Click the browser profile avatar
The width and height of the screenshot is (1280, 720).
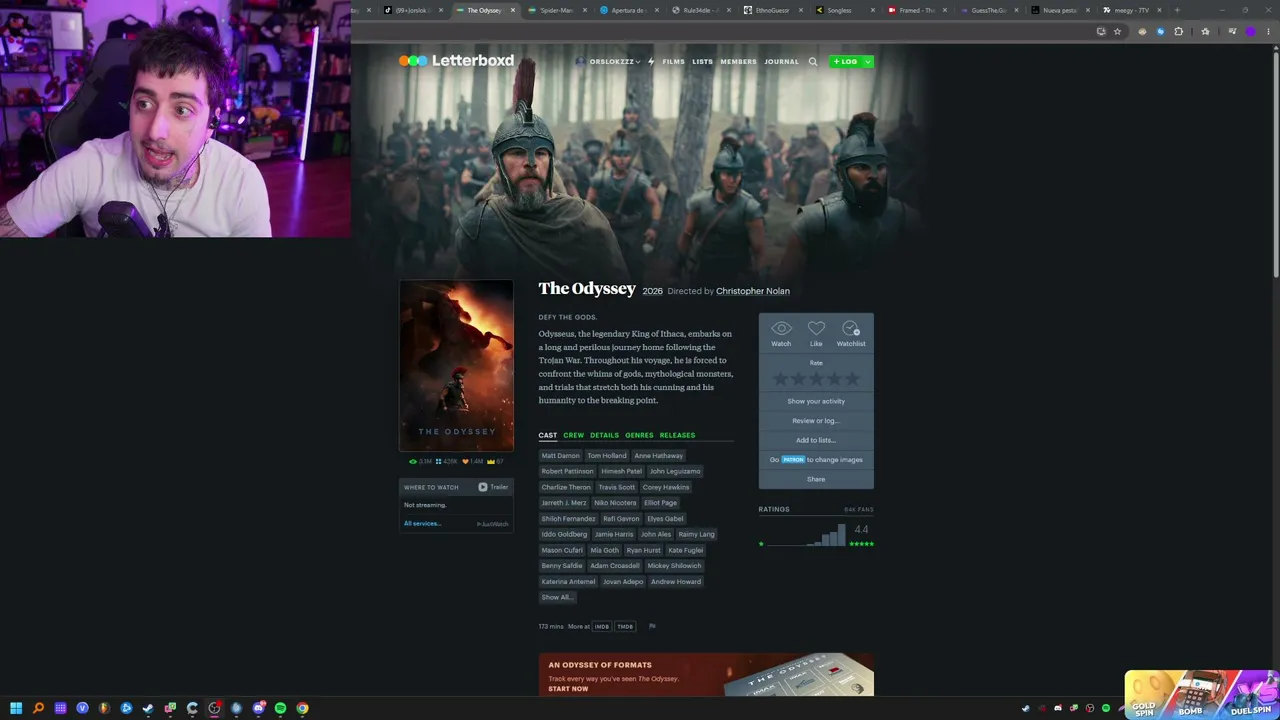click(x=1250, y=31)
